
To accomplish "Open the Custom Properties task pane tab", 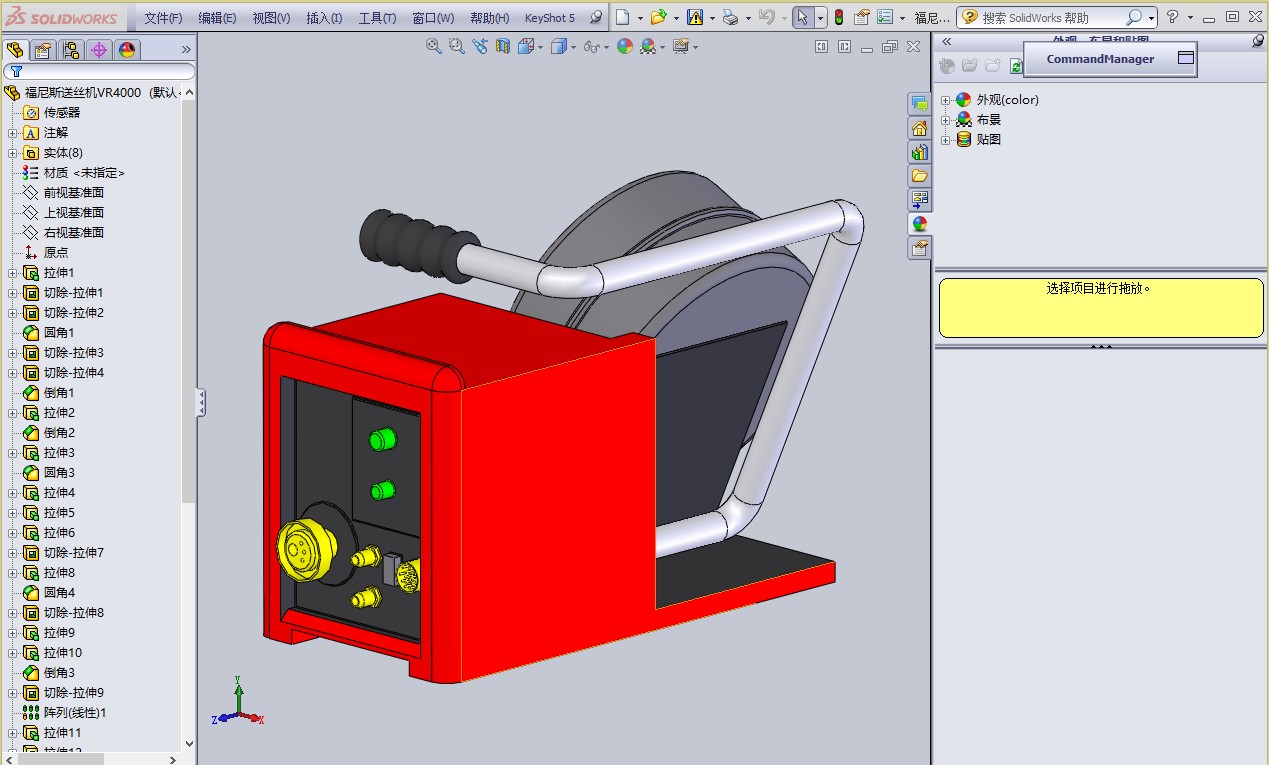I will coord(919,248).
